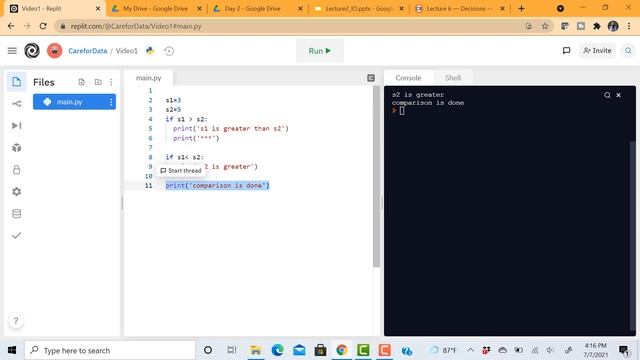
Task: Click highlighted print('comparison is done') line
Action: pos(218,185)
